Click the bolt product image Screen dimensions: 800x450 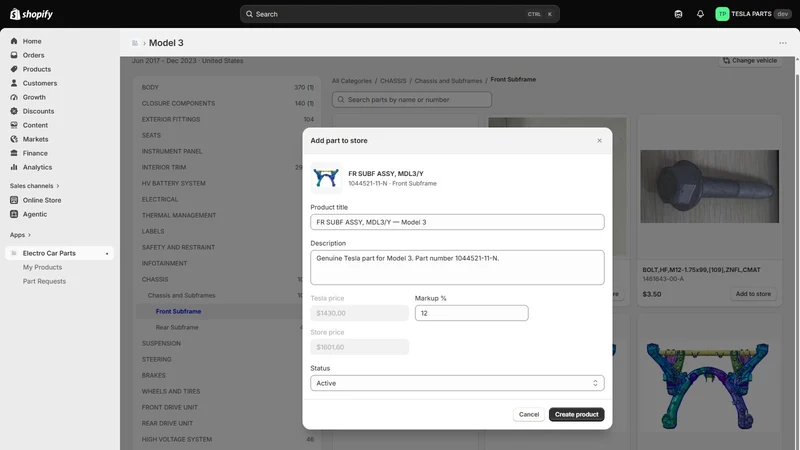709,187
